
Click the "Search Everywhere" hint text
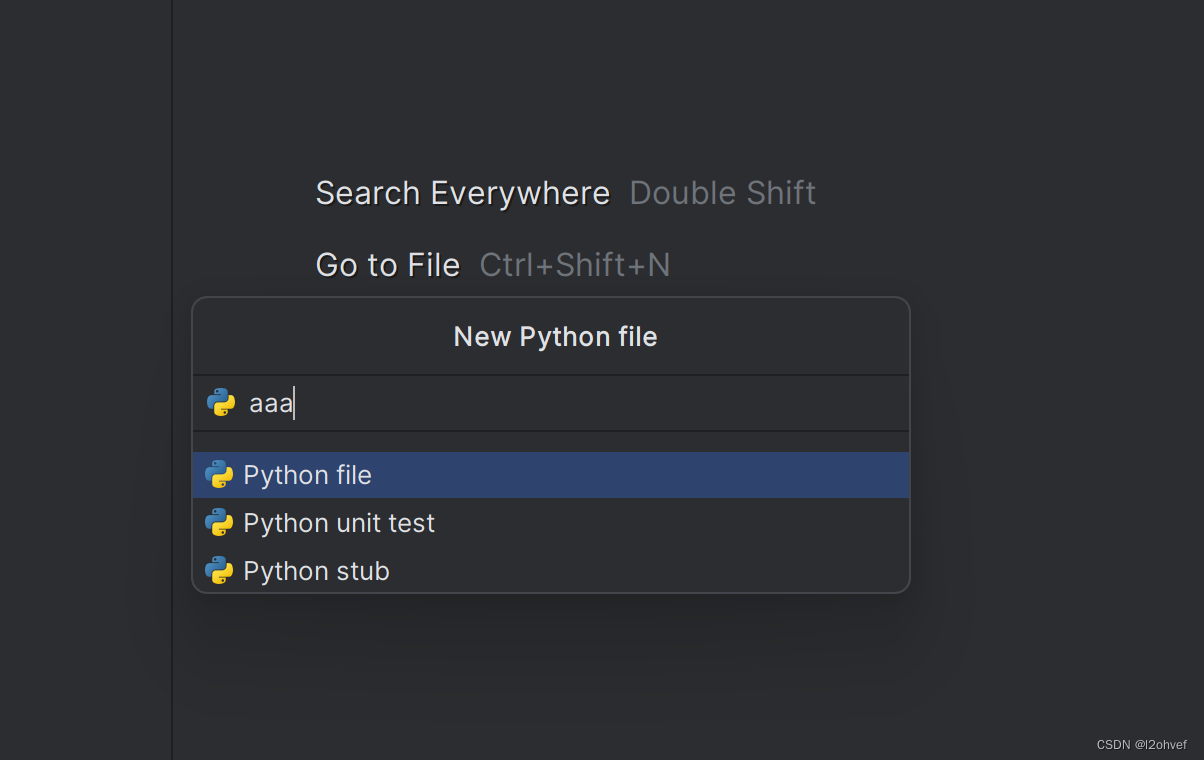point(462,193)
